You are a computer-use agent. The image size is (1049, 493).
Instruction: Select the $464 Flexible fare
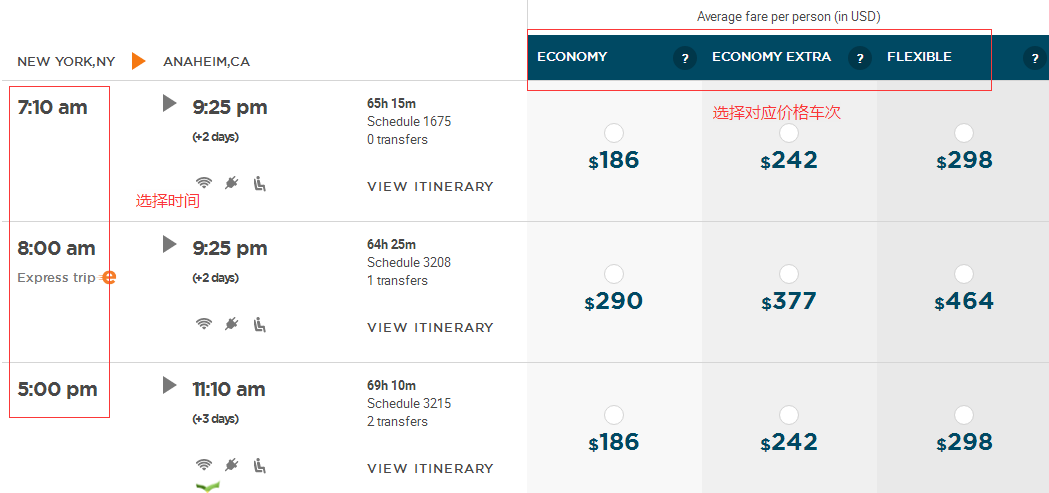pos(964,274)
